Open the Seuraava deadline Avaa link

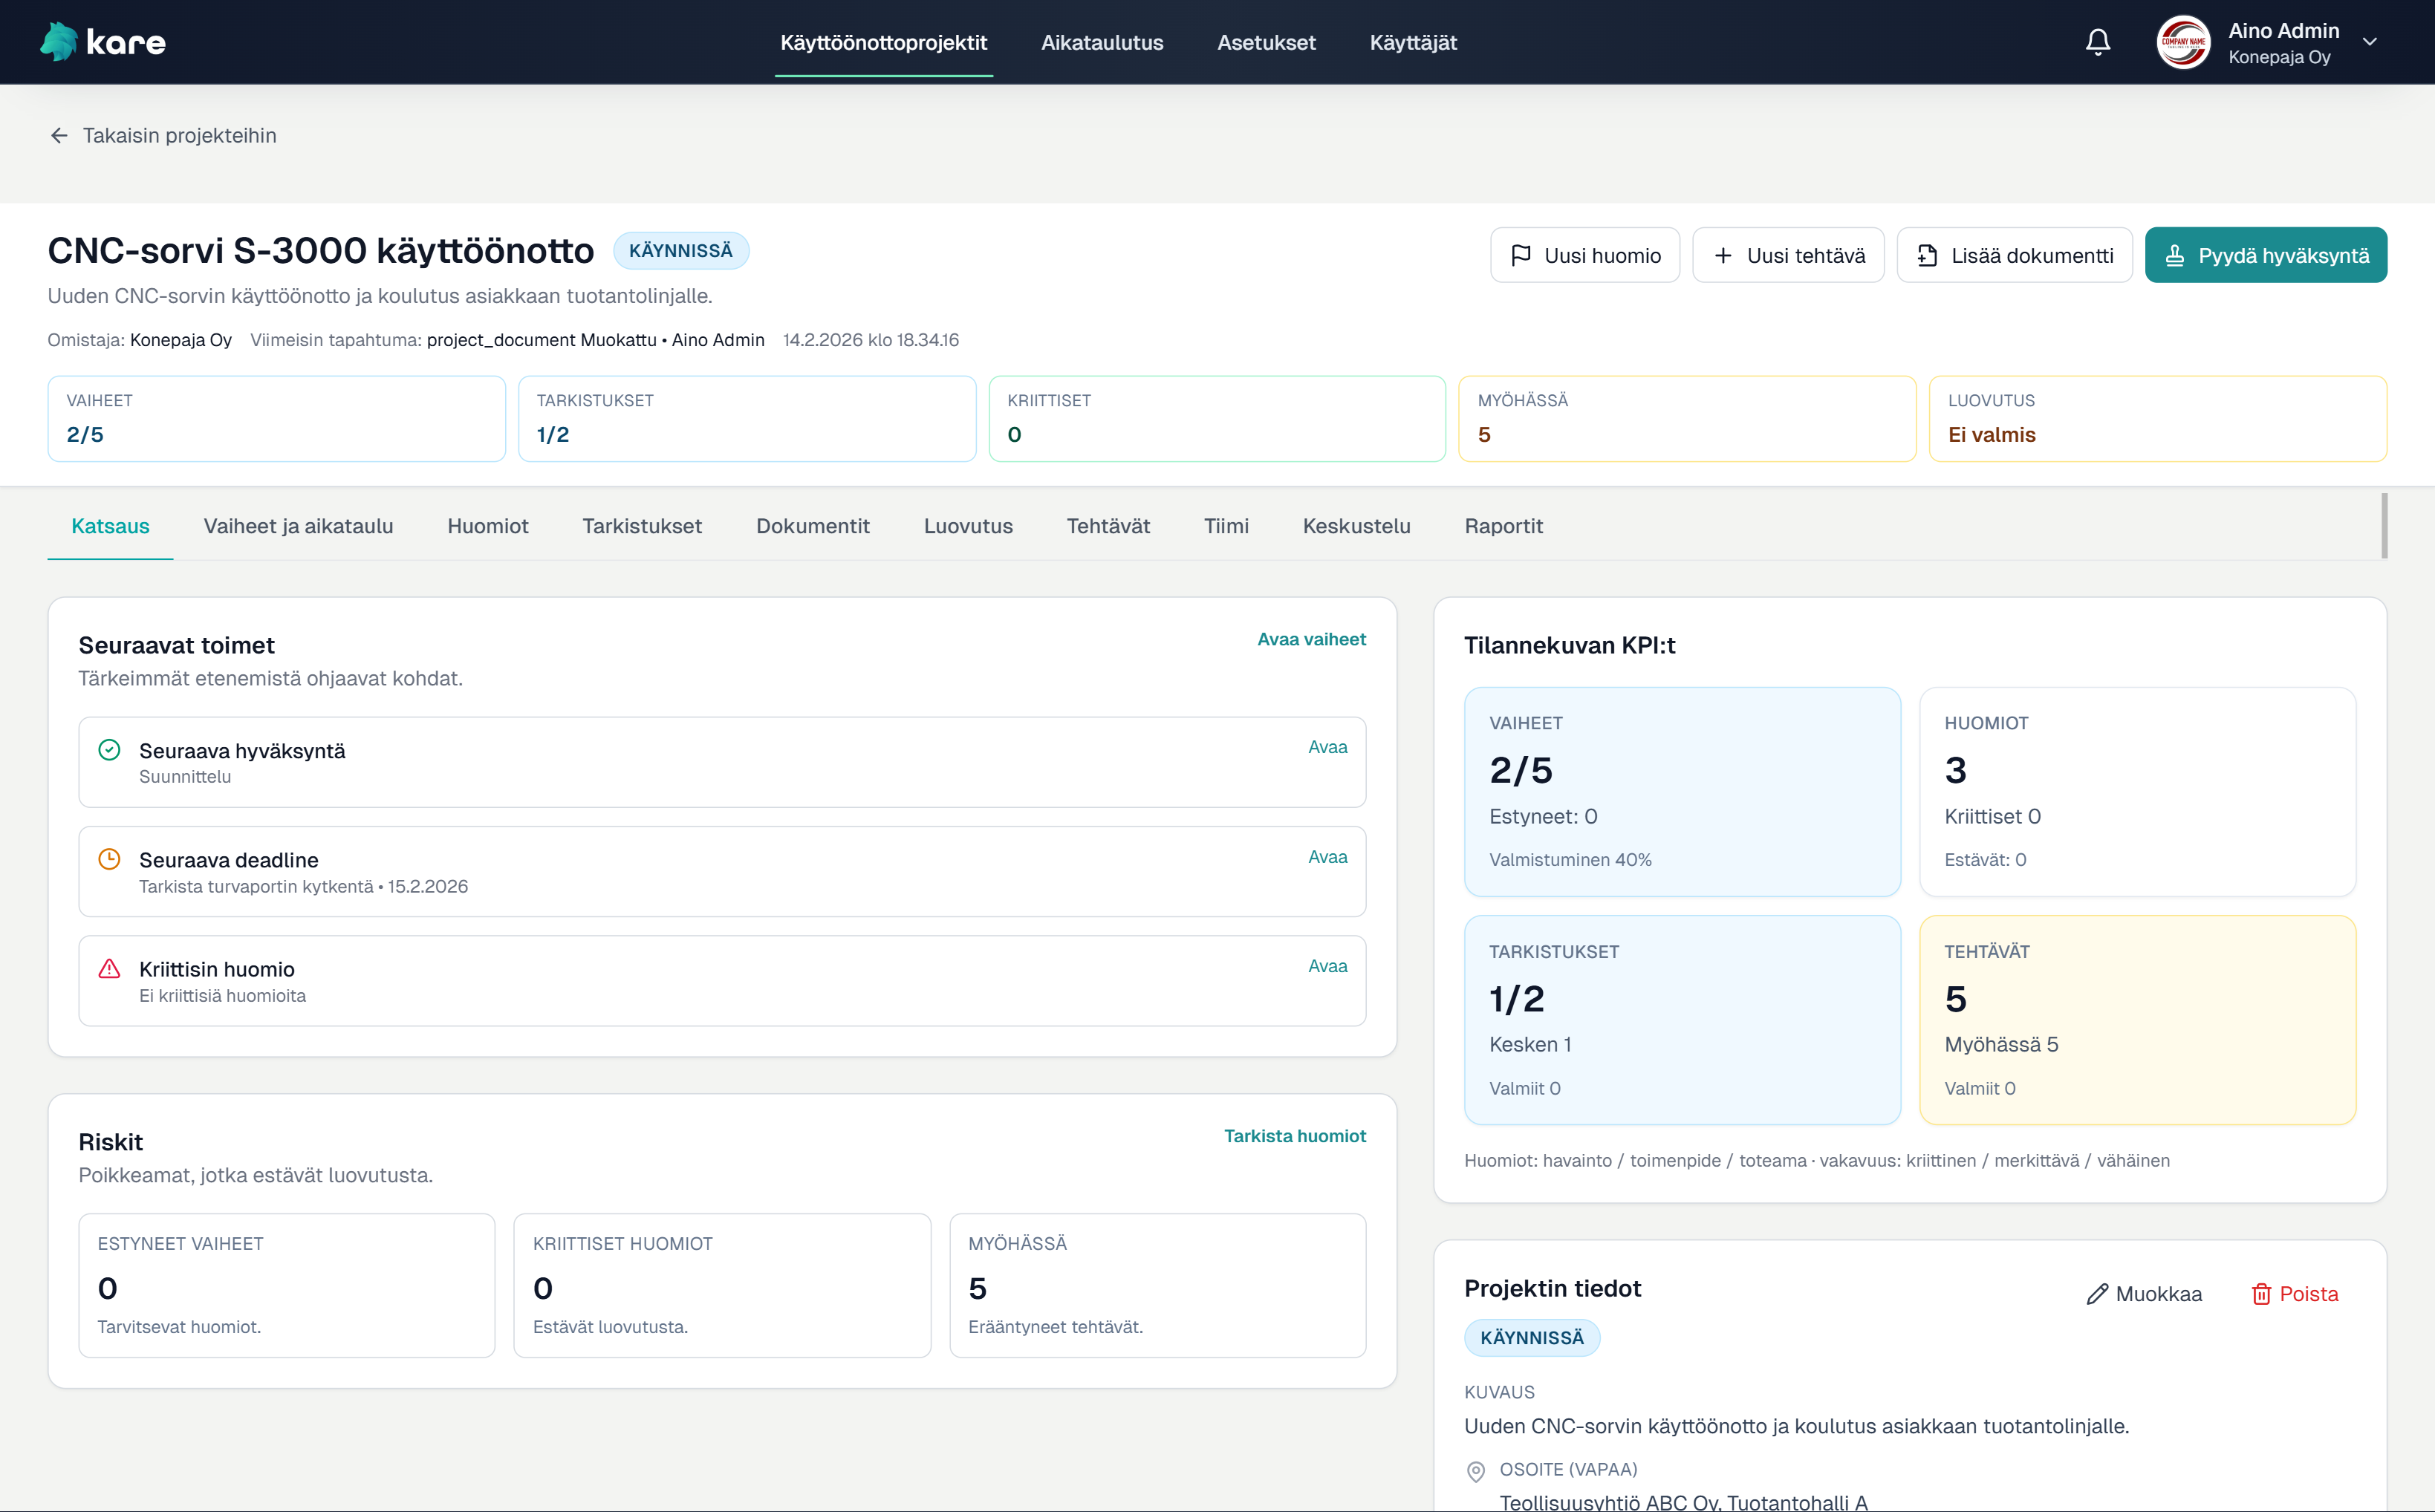[1327, 857]
